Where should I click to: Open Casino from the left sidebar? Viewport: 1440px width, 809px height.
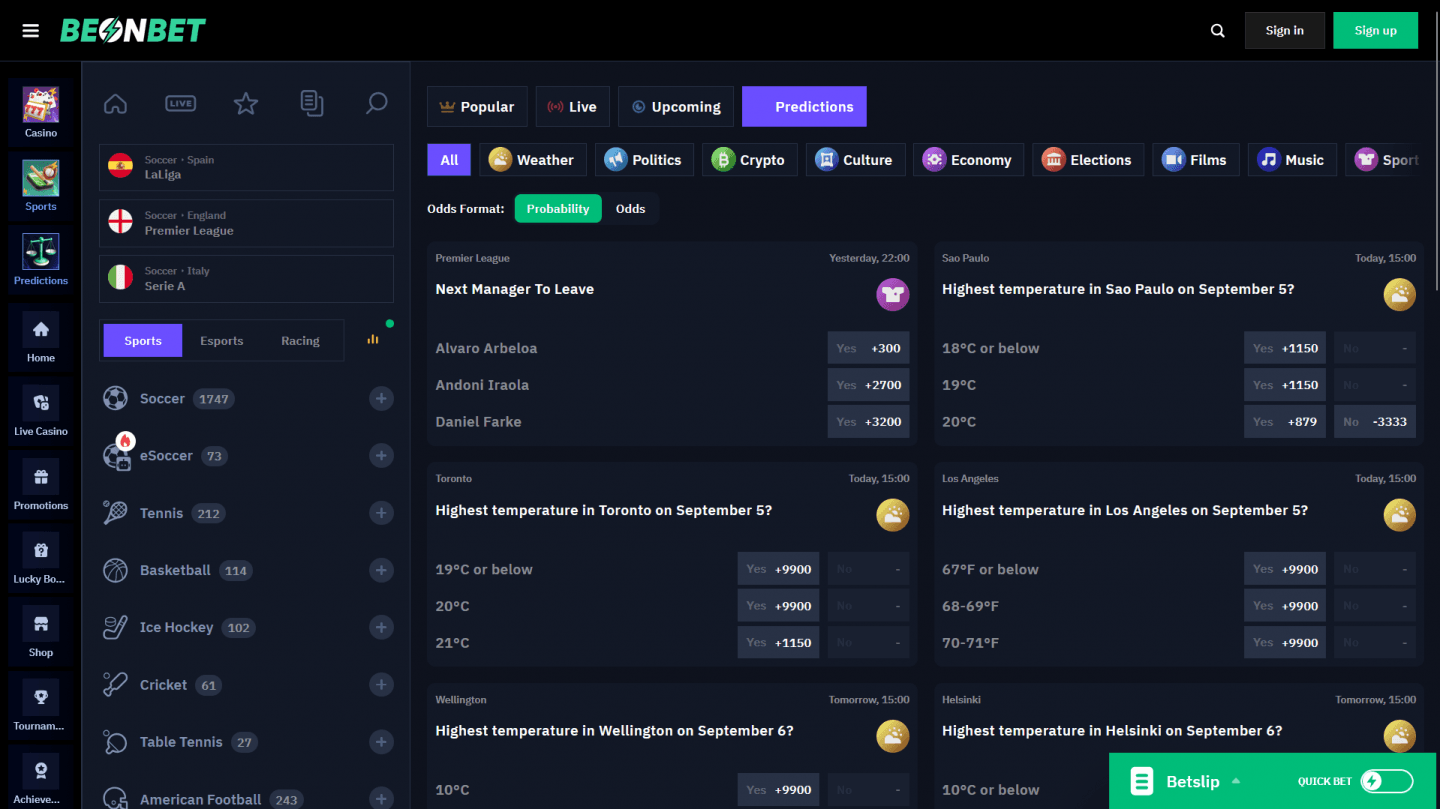tap(41, 112)
